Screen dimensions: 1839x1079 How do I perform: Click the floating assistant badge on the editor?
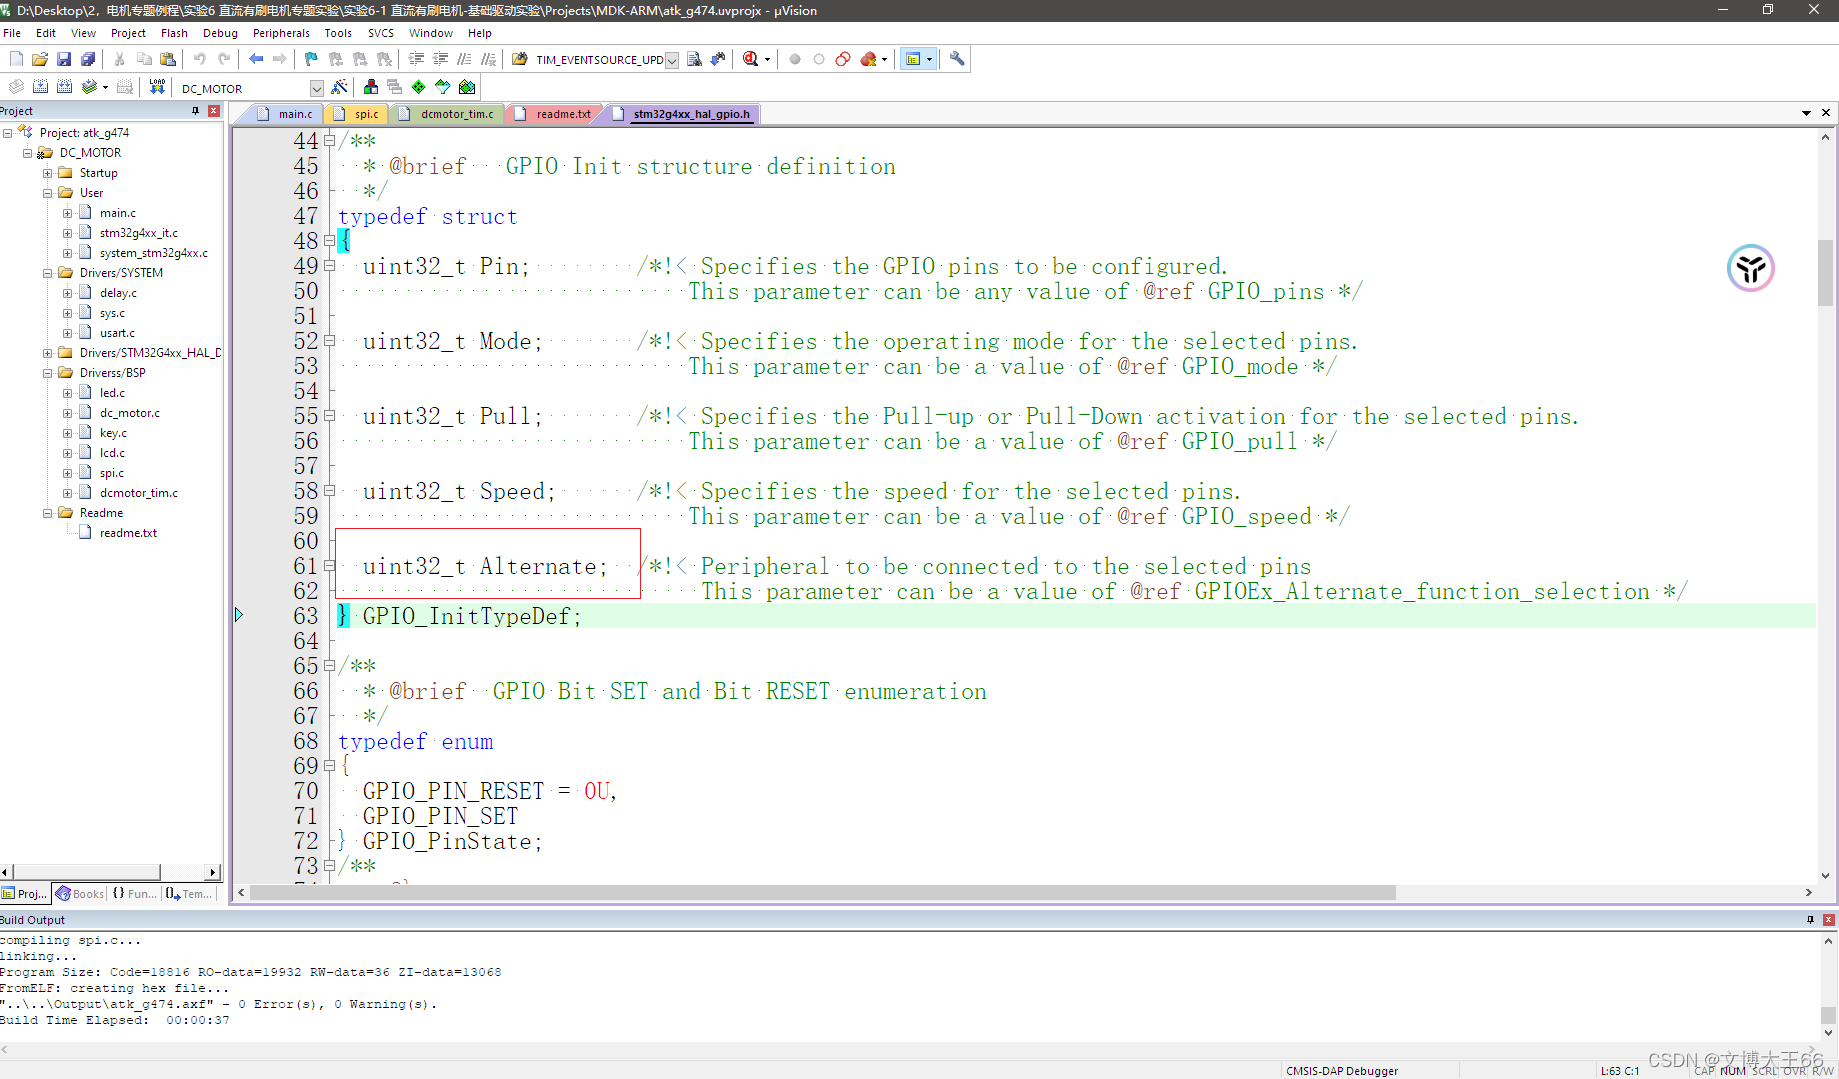pos(1750,268)
